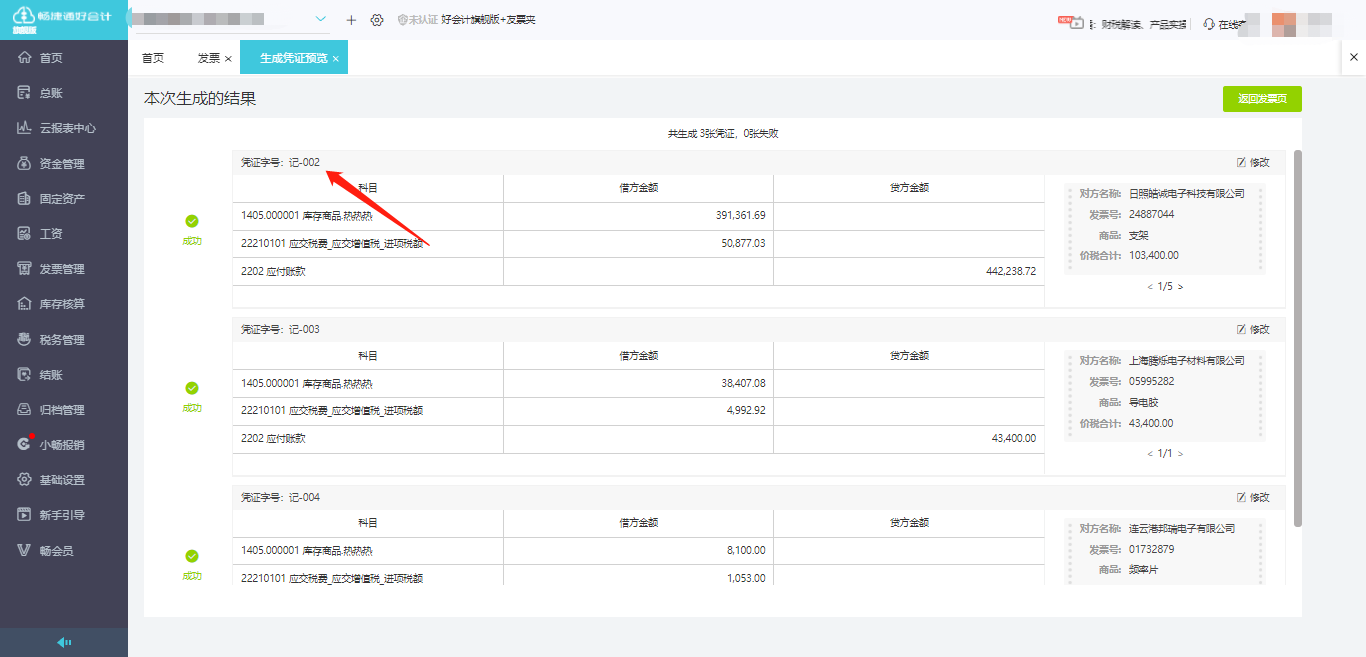This screenshot has width=1366, height=657.
Task: Click the plus icon beside account selector
Action: (351, 20)
